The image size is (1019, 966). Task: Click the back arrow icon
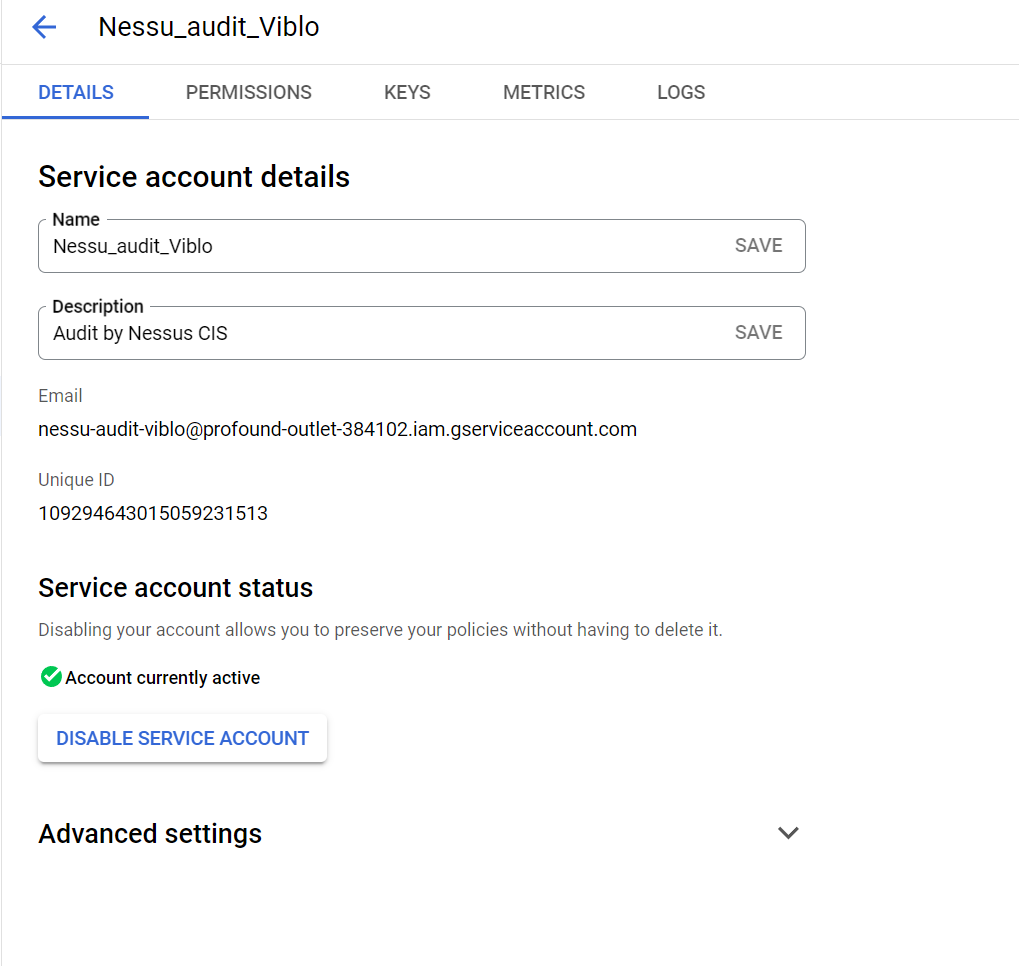click(44, 27)
